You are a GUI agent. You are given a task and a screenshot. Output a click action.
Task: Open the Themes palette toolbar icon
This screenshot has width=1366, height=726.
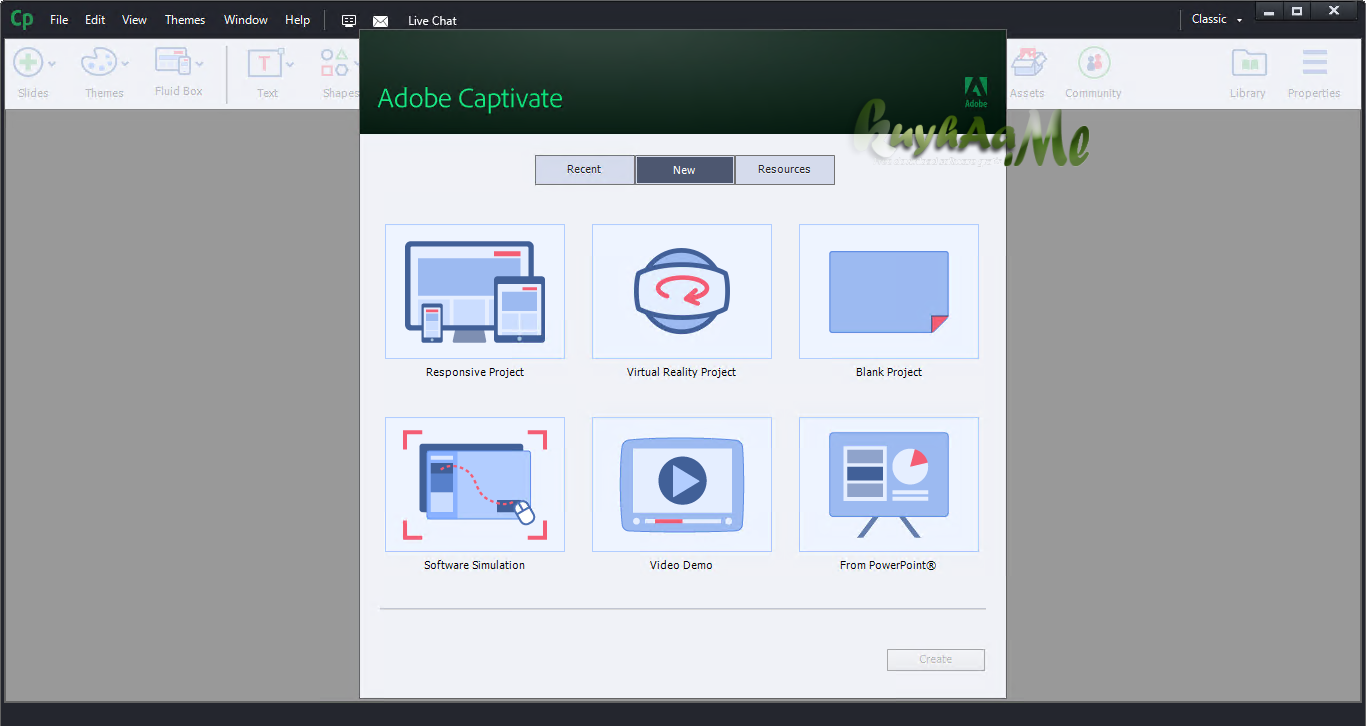coord(99,62)
